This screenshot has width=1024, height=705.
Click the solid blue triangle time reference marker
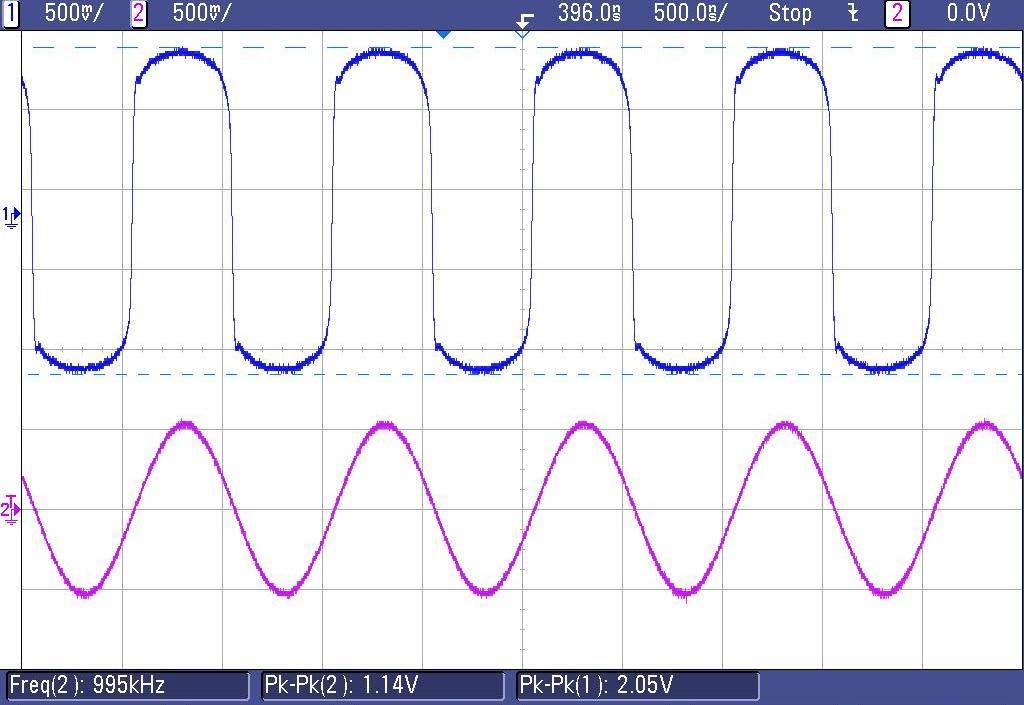tap(444, 34)
